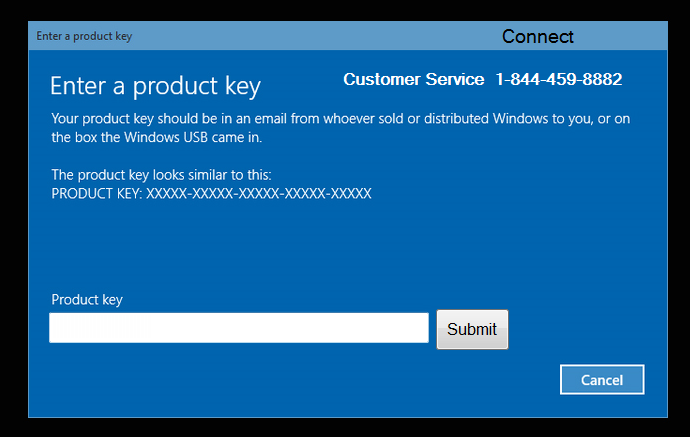Click the Product key field label
This screenshot has height=437, width=690.
coord(87,300)
